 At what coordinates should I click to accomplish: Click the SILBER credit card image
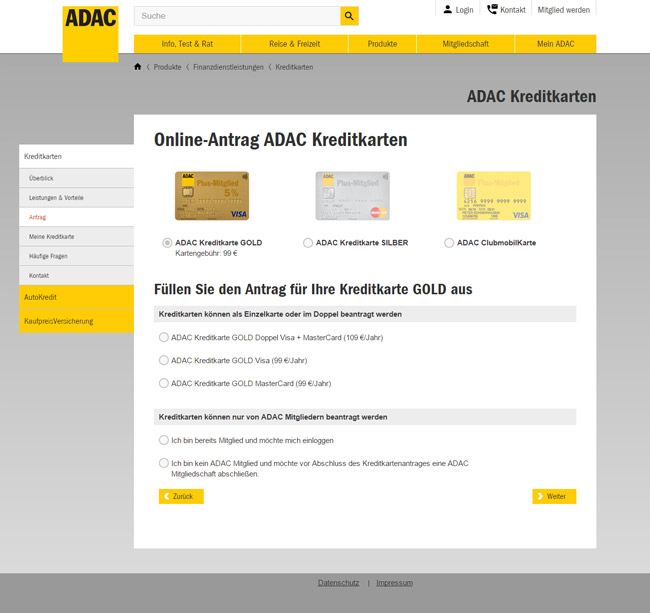pyautogui.click(x=353, y=196)
